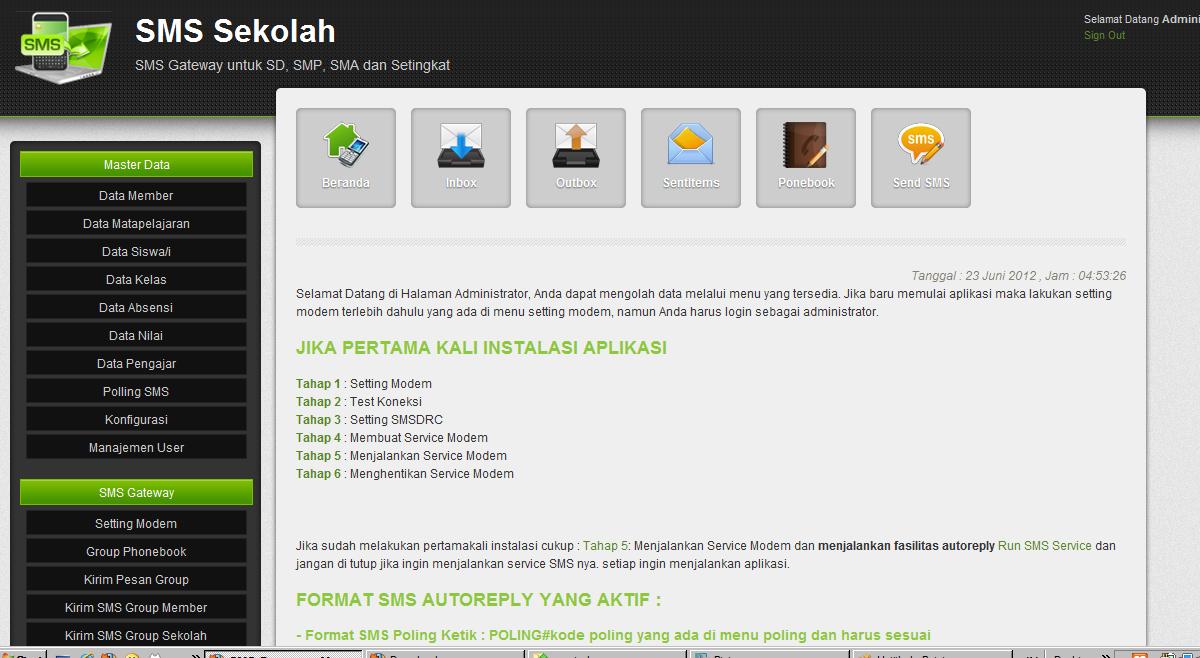Click the Master Data section header
Image resolution: width=1200 pixels, height=658 pixels.
tap(136, 165)
